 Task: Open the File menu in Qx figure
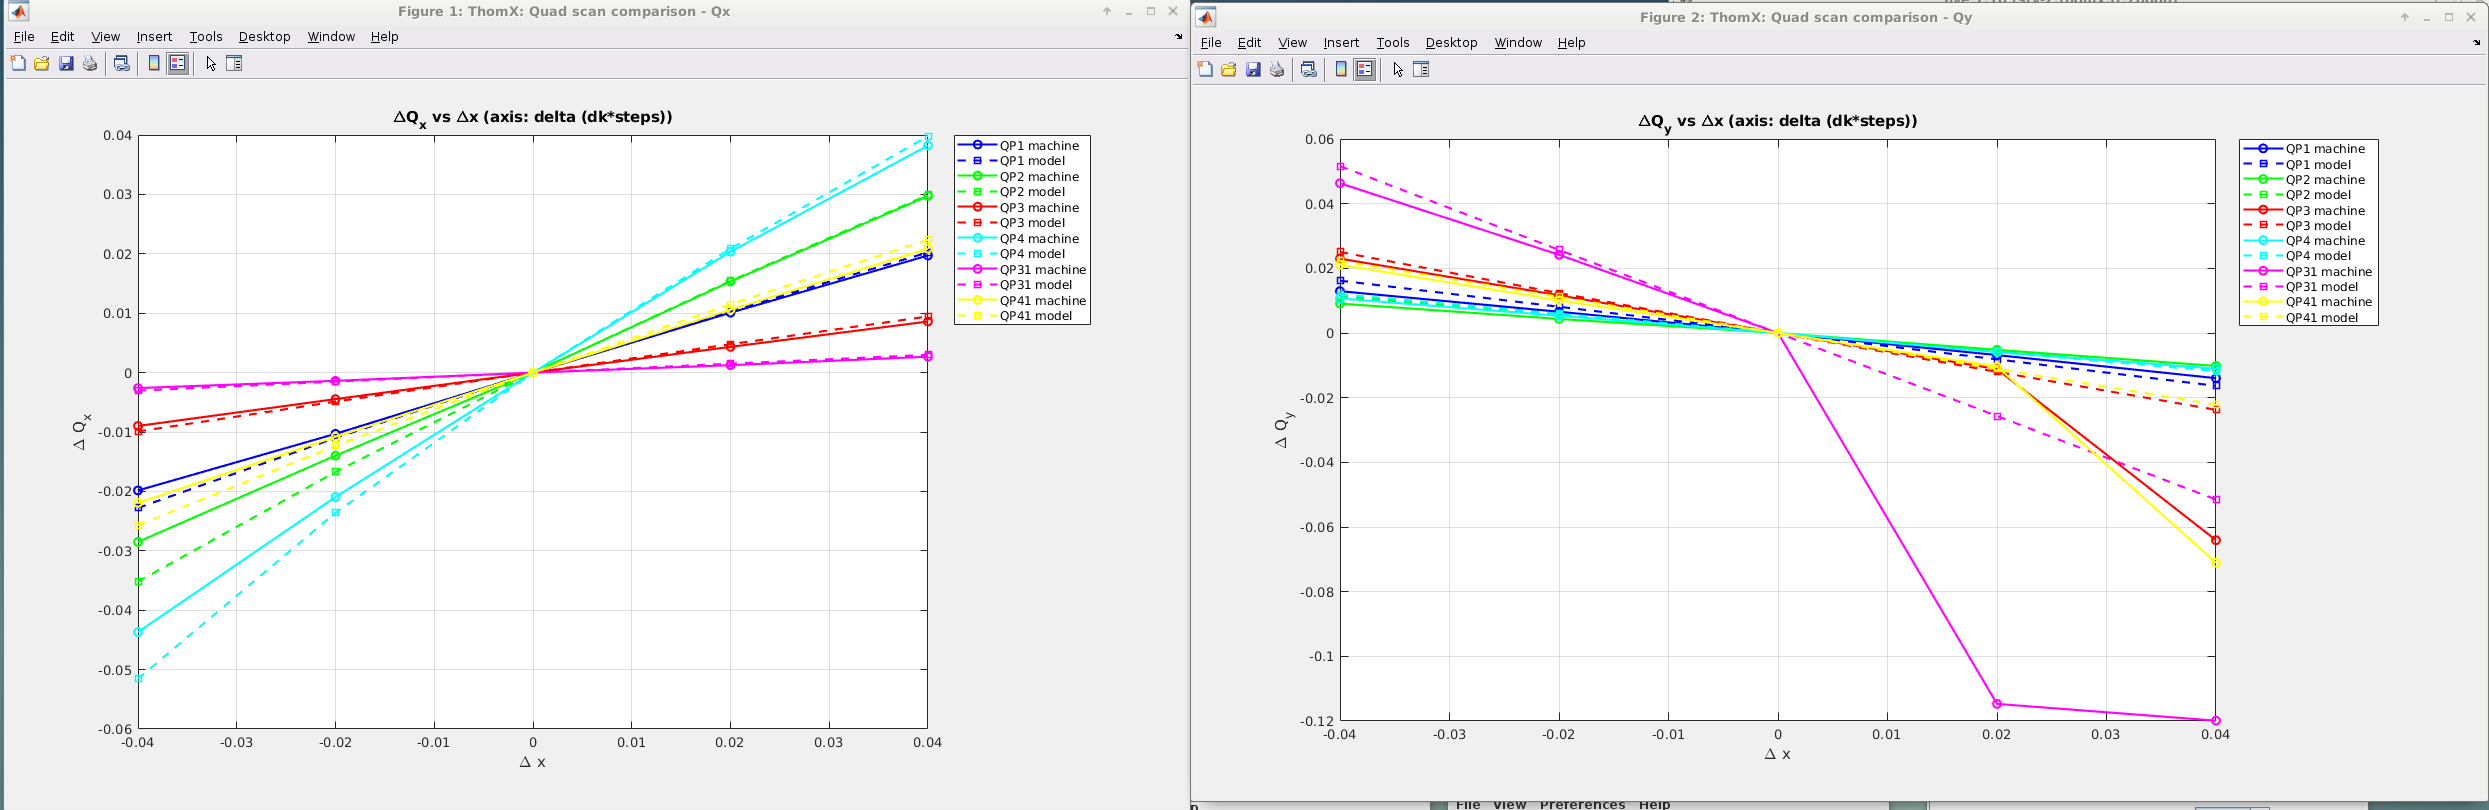pos(24,37)
